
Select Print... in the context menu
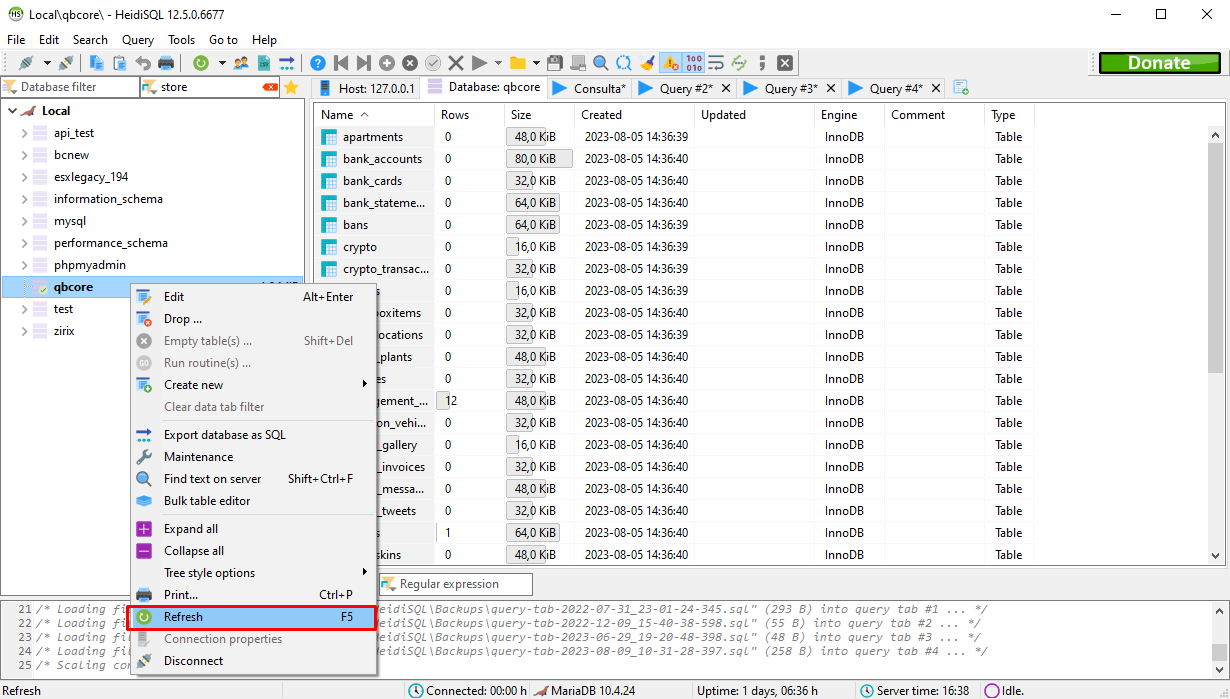[x=254, y=595]
